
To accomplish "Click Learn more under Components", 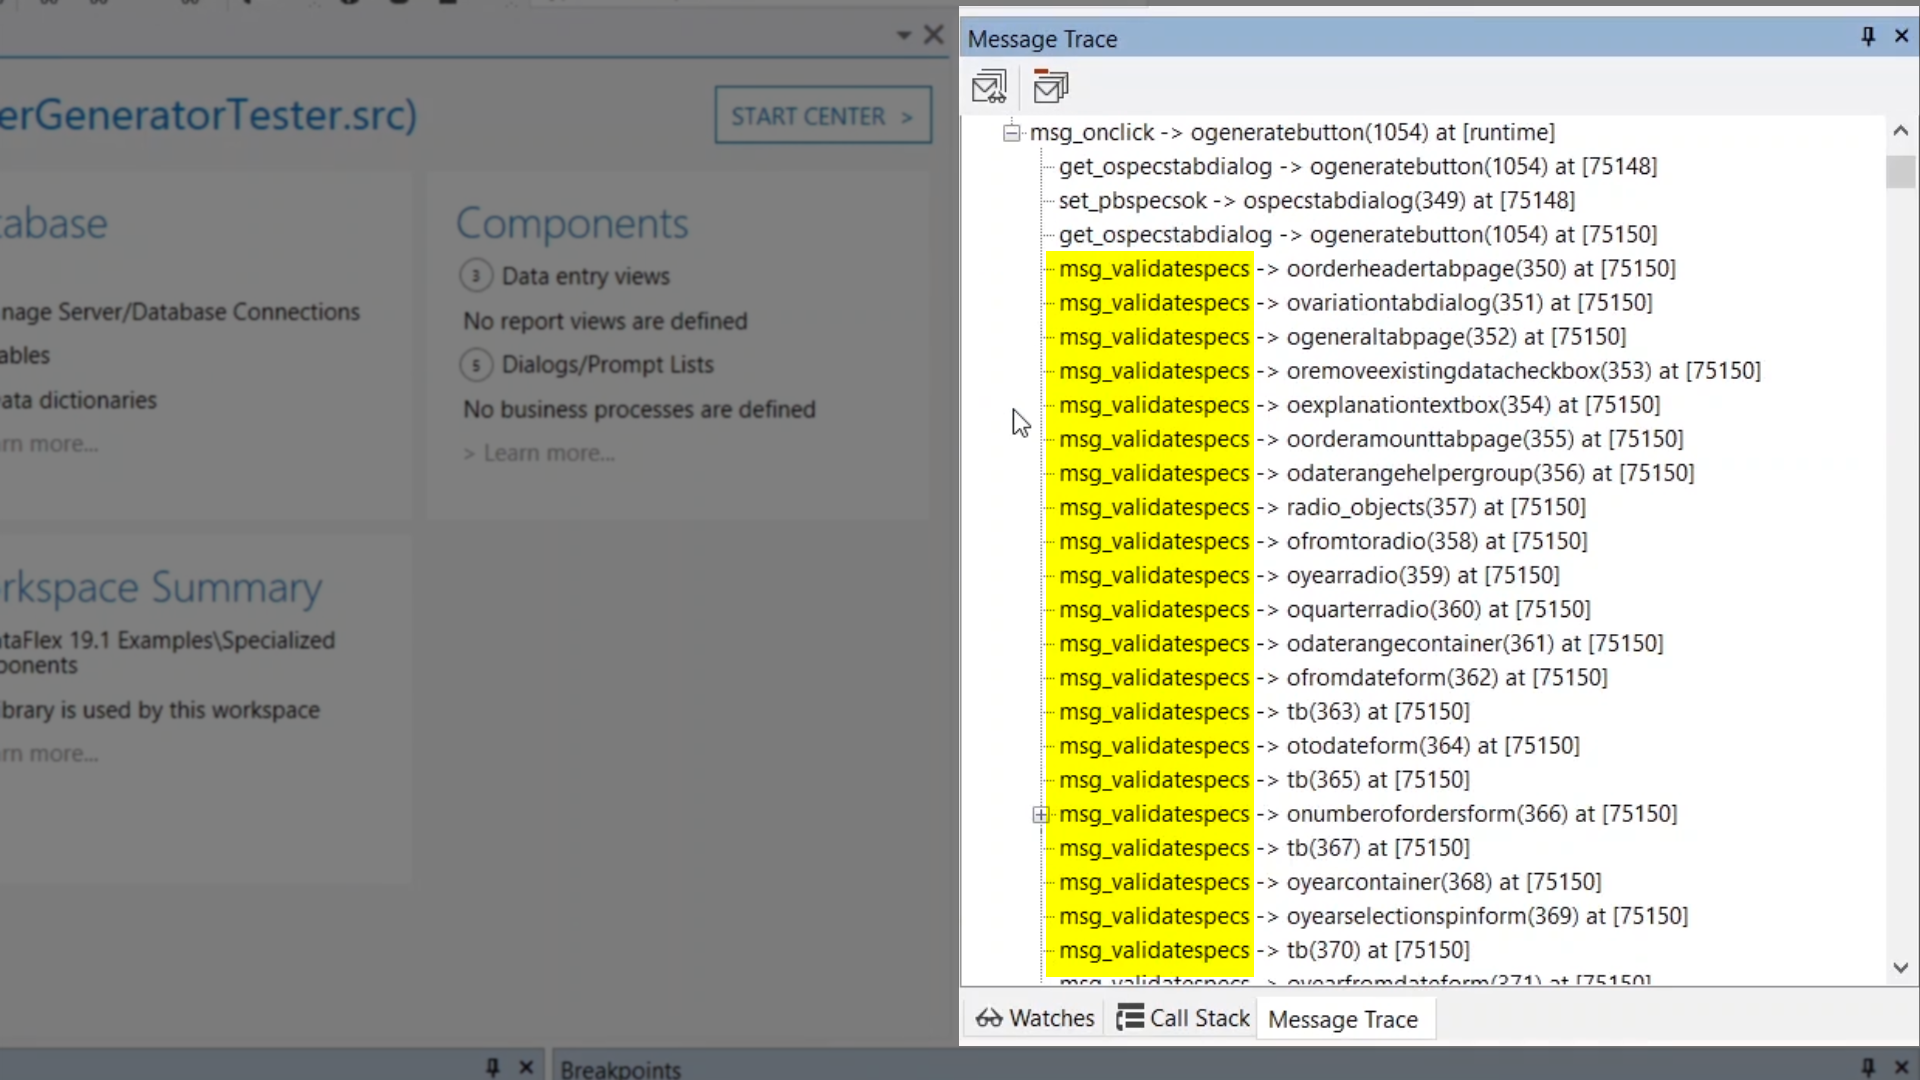I will tap(548, 453).
